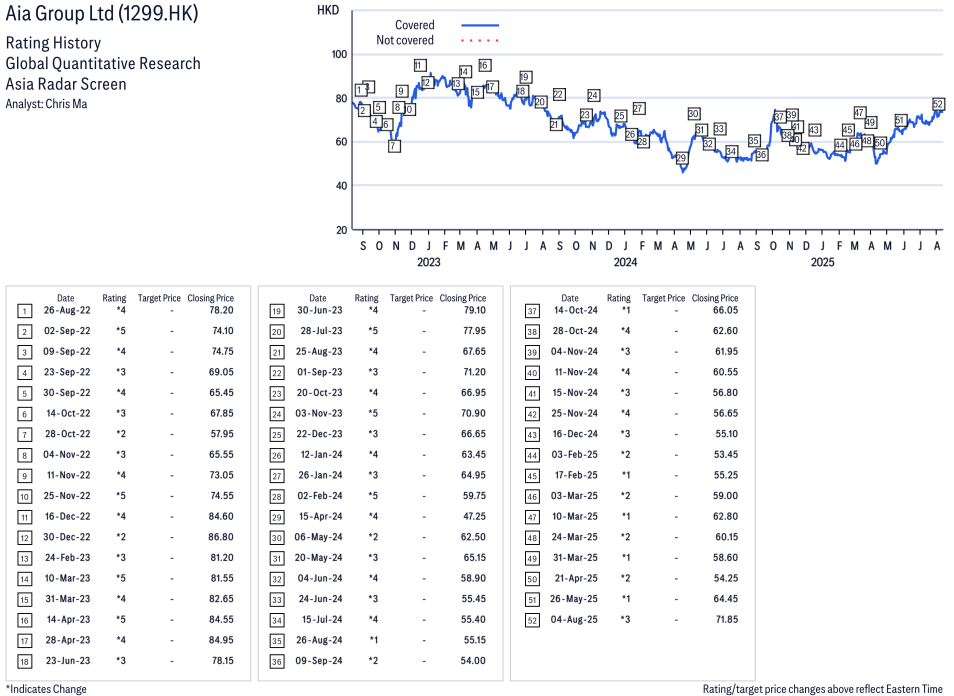The height and width of the screenshot is (696, 954).
Task: Click chart marker 24 on the graph
Action: tap(593, 96)
